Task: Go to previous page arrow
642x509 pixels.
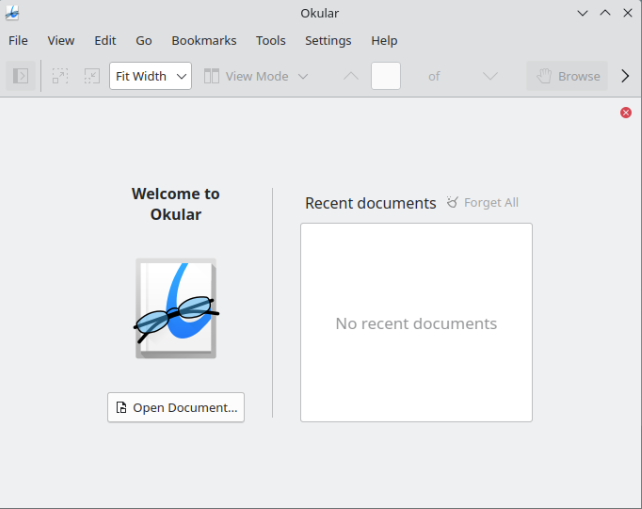Action: [x=351, y=76]
